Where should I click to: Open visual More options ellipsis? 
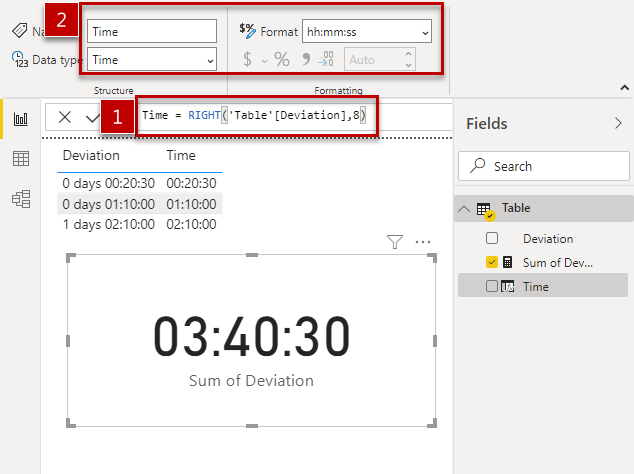[x=423, y=242]
